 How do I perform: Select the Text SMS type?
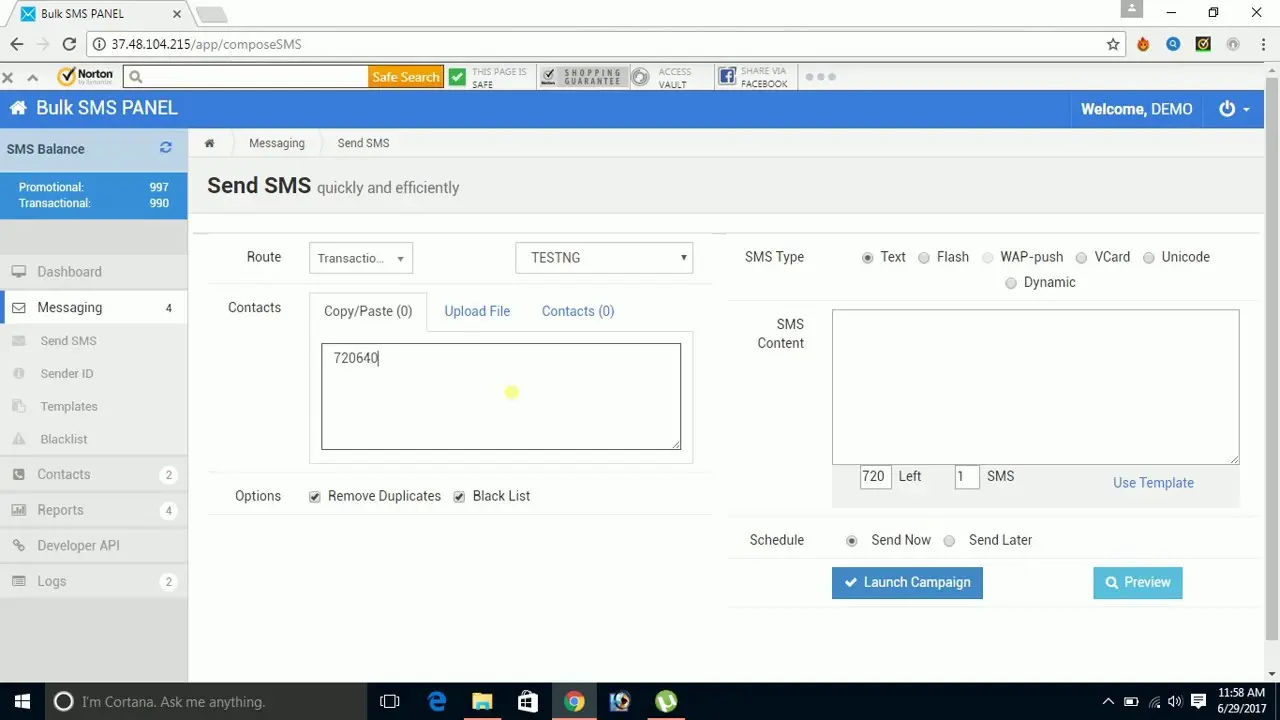coord(867,258)
